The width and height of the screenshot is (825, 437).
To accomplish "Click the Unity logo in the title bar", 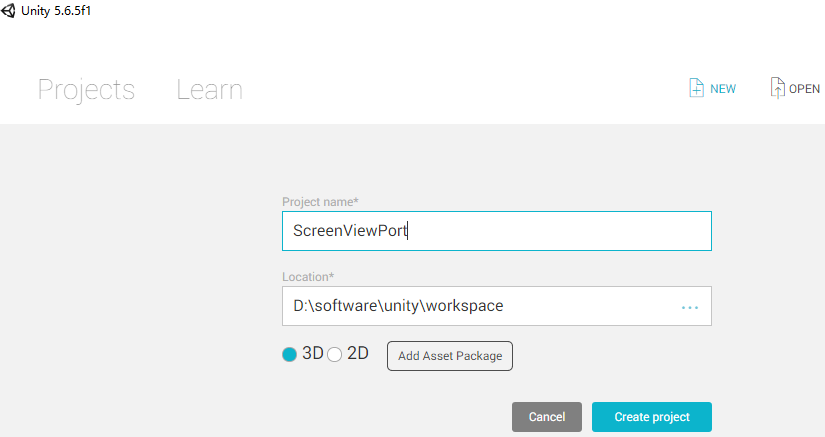I will point(8,10).
